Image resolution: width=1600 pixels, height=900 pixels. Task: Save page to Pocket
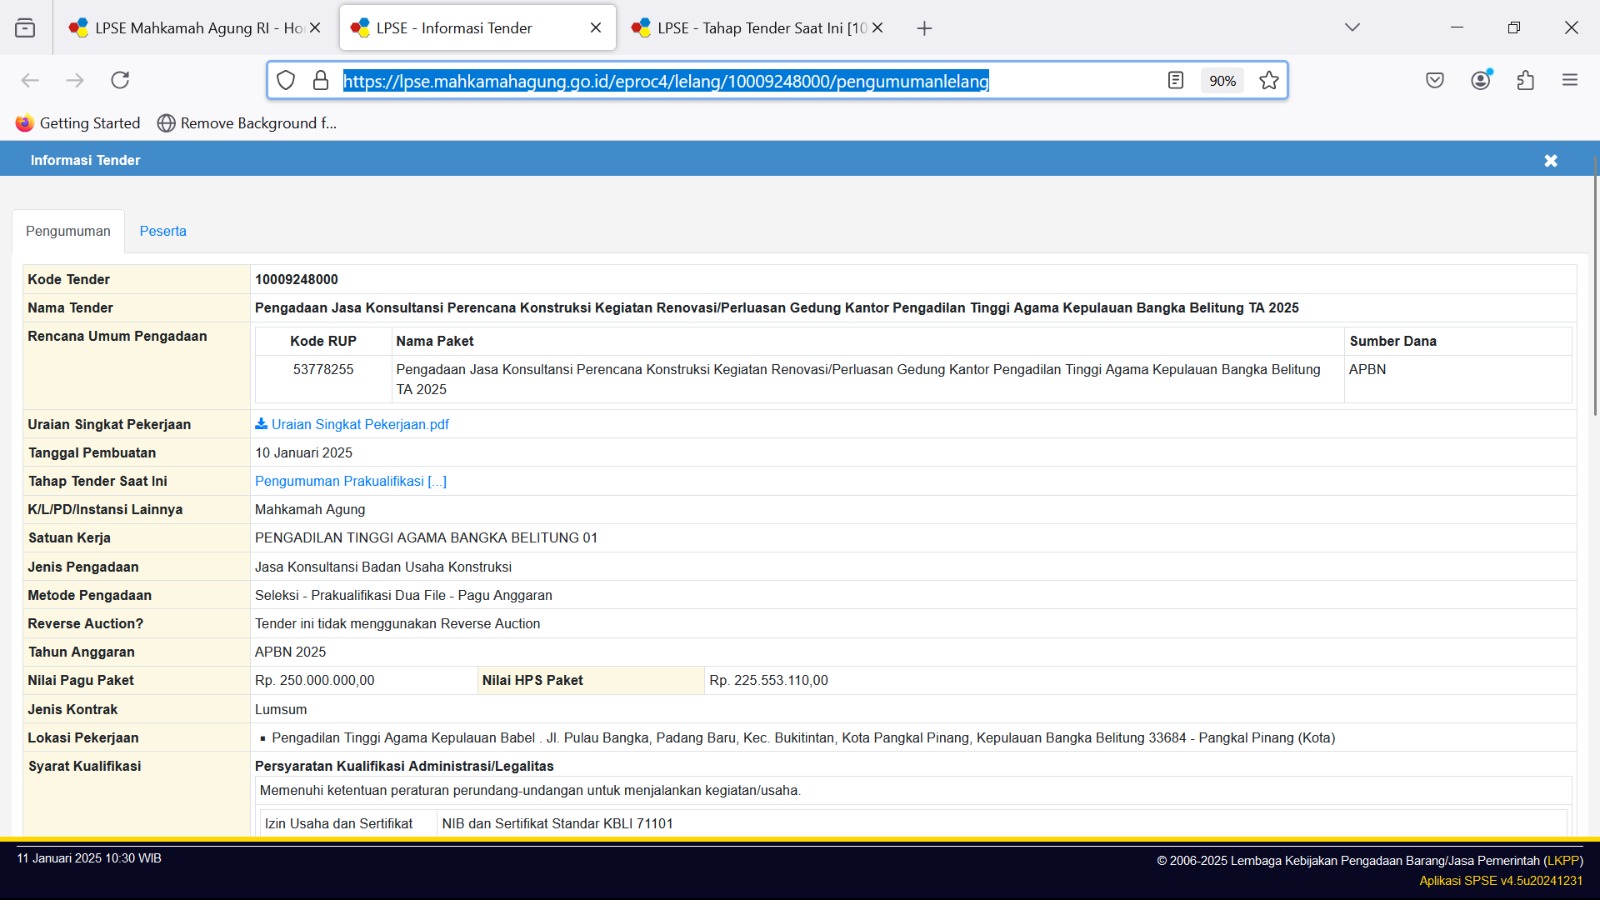tap(1435, 80)
